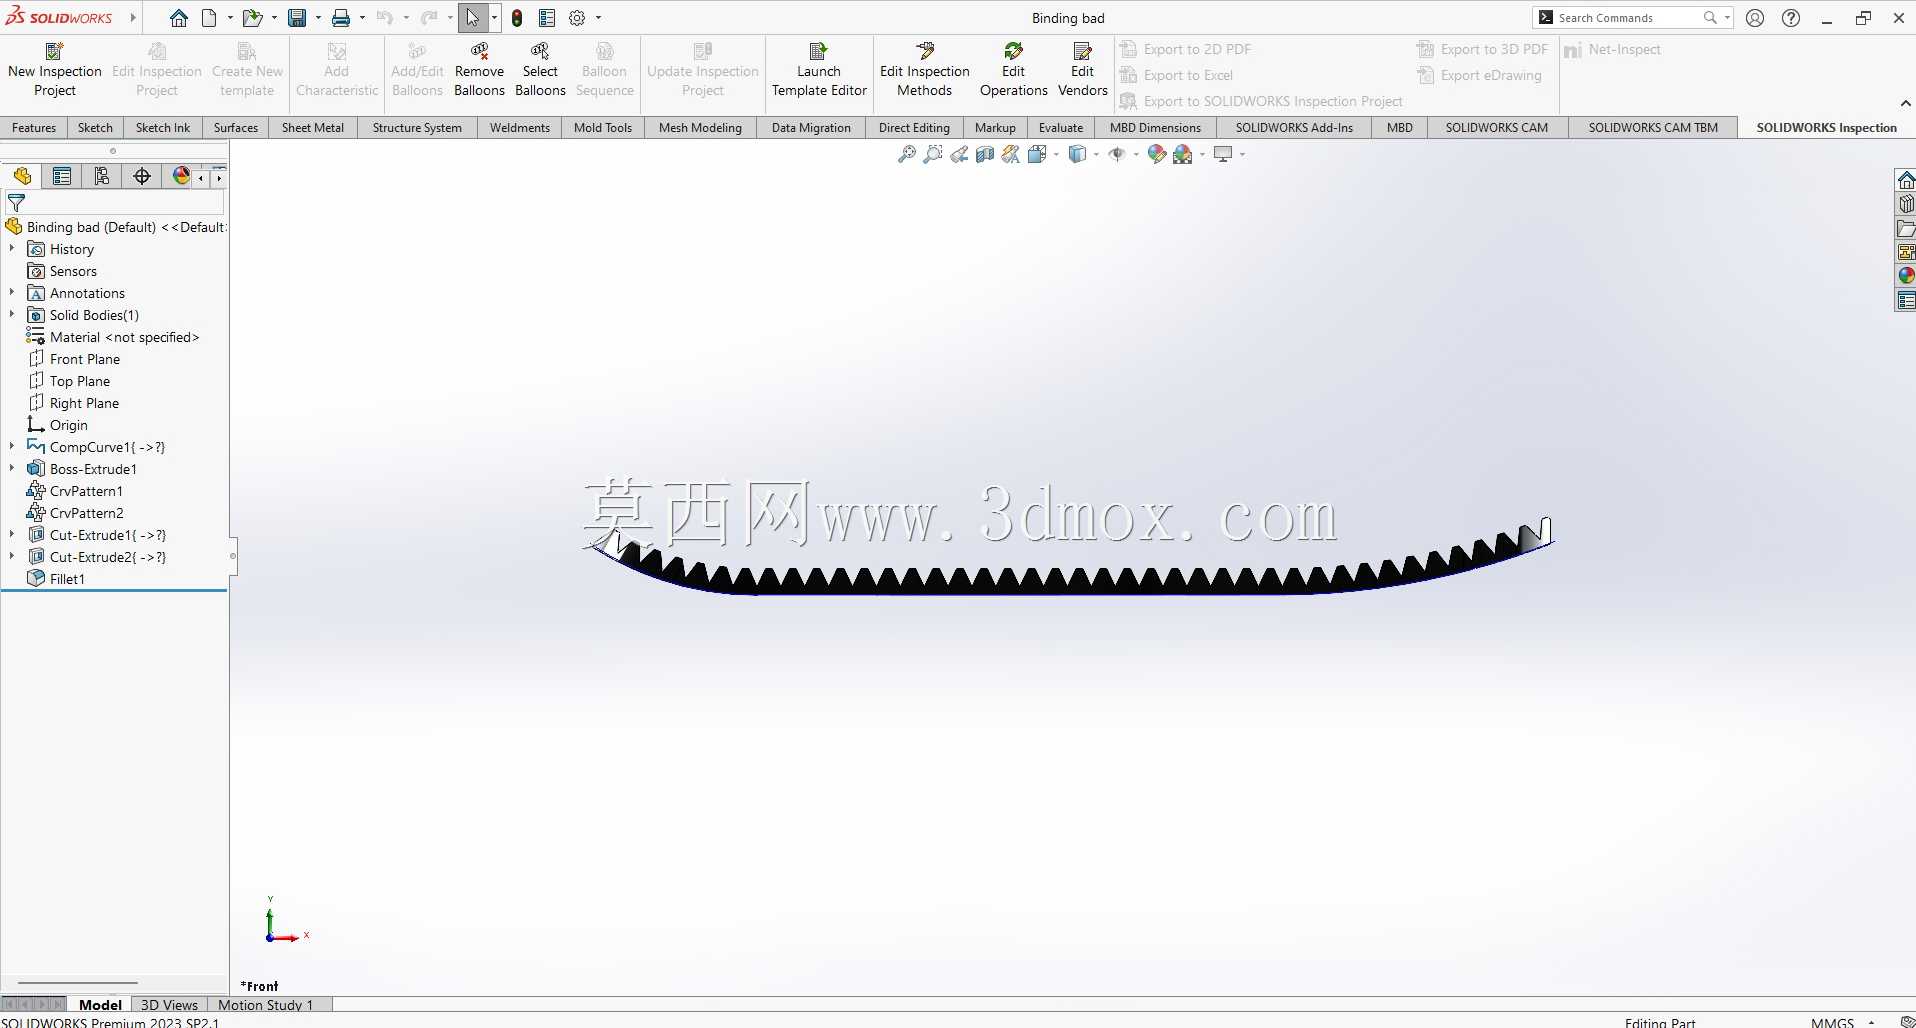Open the 3D Views bottom tab

click(x=169, y=1005)
